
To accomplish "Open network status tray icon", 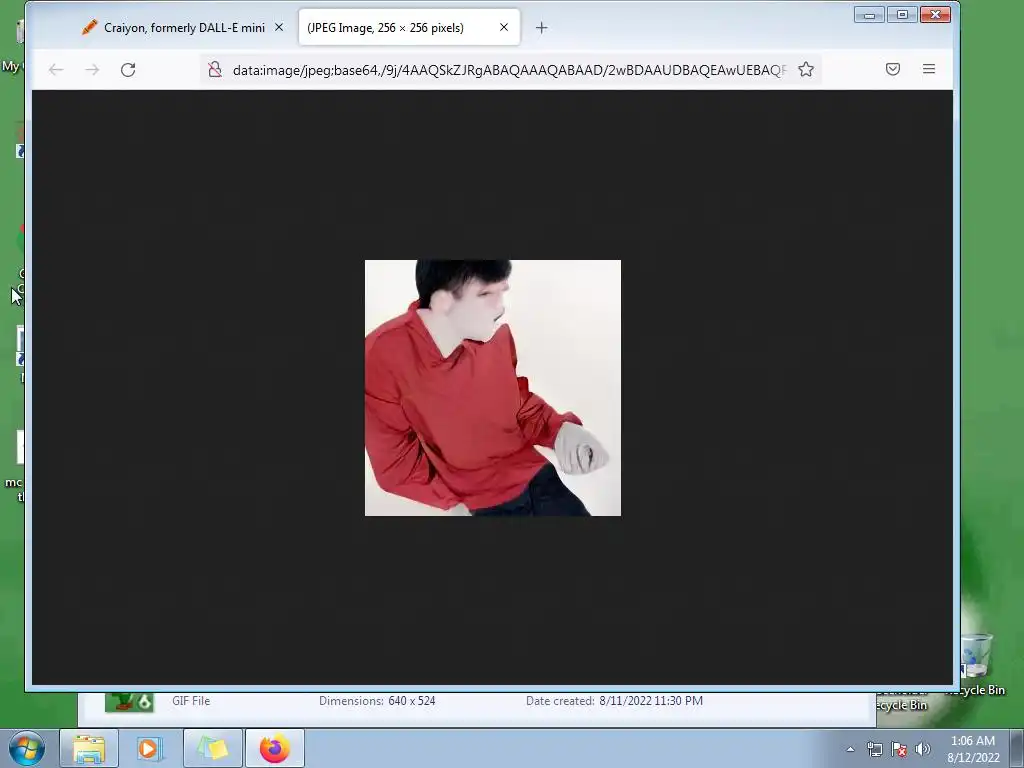I will tap(874, 749).
